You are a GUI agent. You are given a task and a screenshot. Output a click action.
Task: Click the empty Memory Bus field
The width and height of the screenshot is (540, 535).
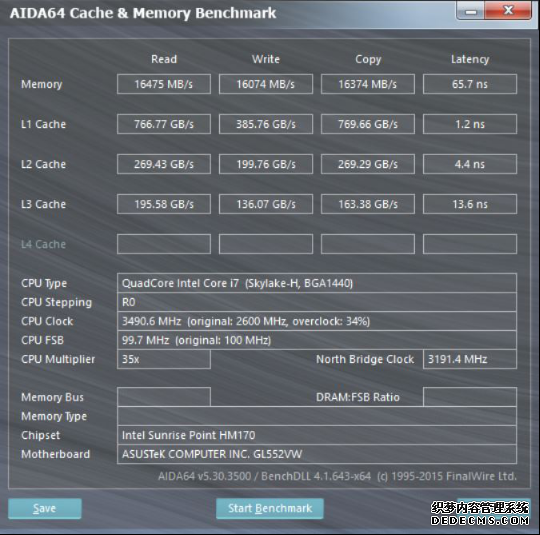[x=164, y=397]
